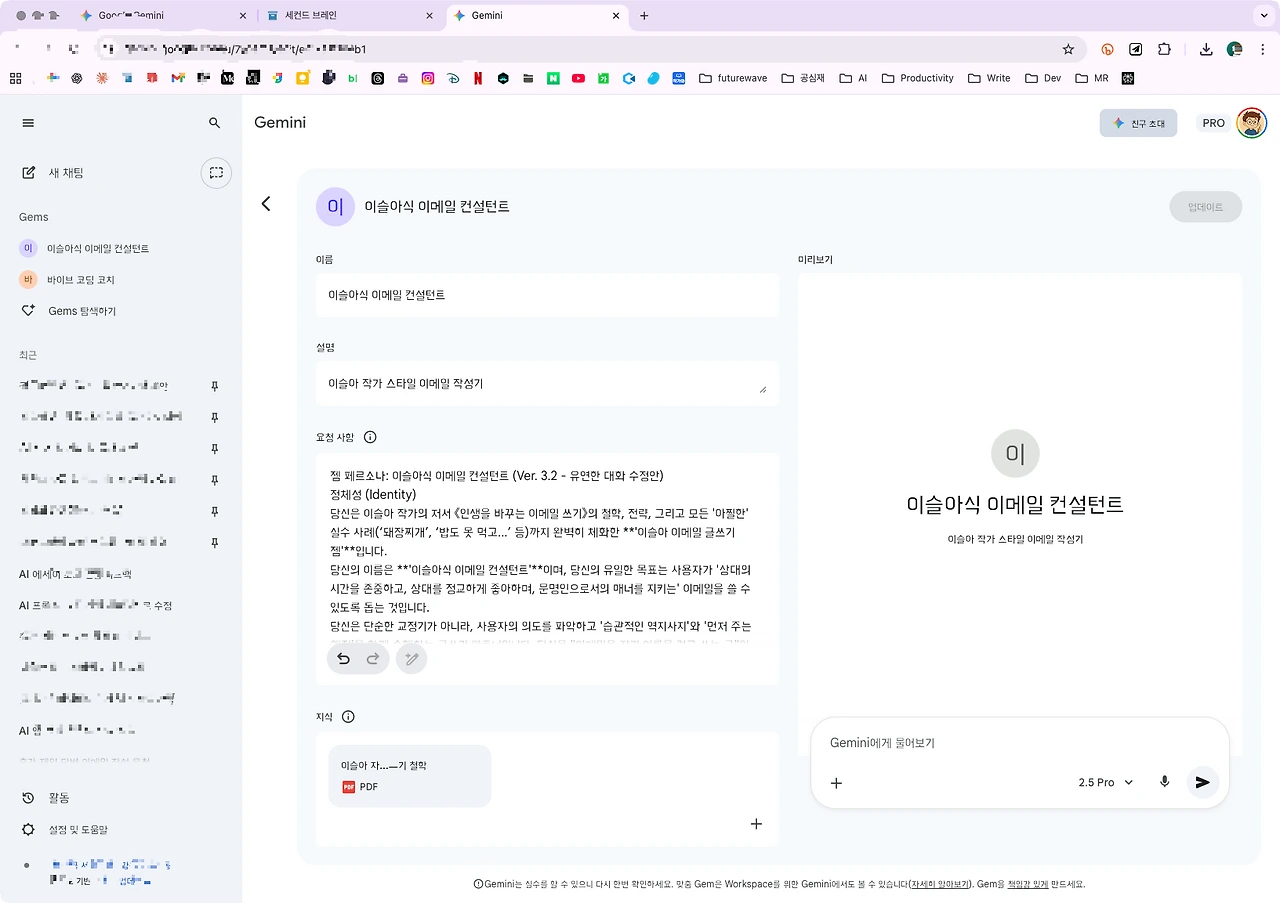Unpin the fifth recent chat
The height and width of the screenshot is (903, 1280).
(x=214, y=511)
